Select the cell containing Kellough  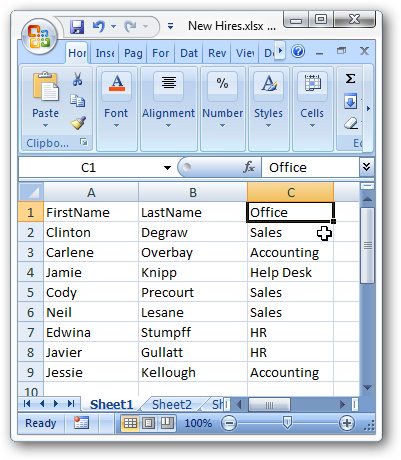[193, 372]
